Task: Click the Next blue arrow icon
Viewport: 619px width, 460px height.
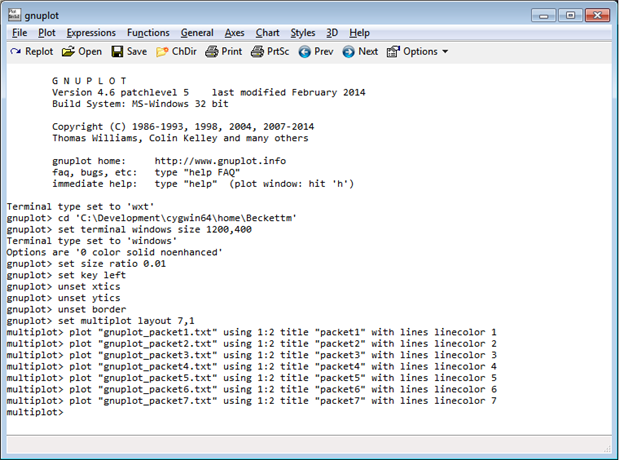Action: coord(348,52)
